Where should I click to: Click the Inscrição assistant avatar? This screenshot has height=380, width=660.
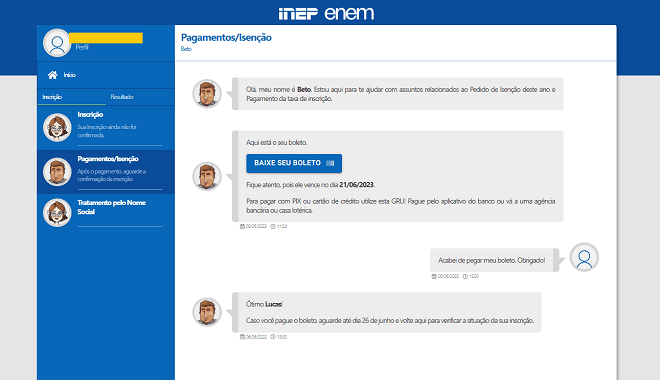click(57, 127)
